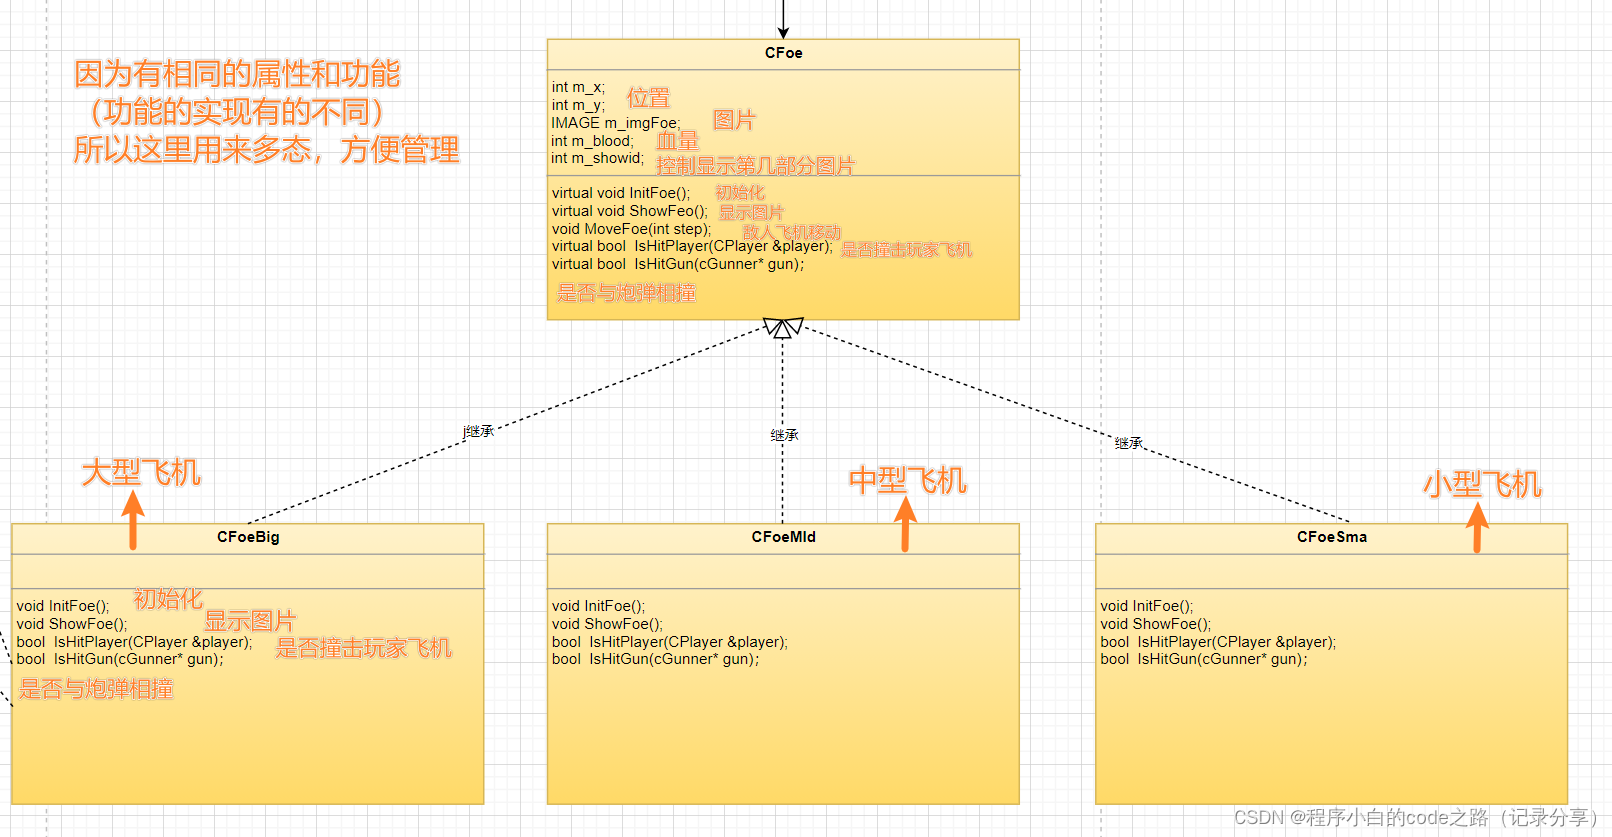
Task: Click 'void InitFoe();' in CFoeBig
Action: coord(63,606)
